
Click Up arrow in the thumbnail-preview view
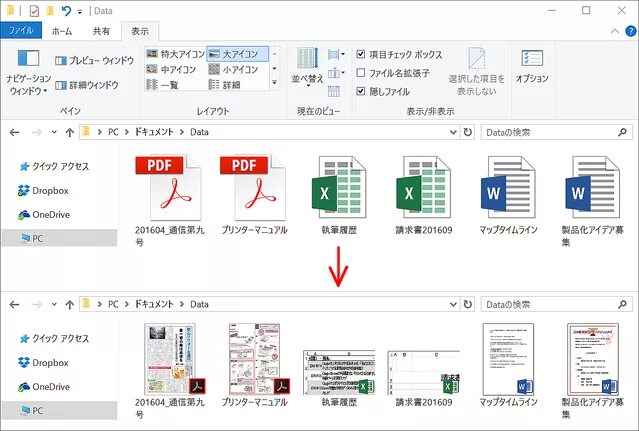[x=70, y=305]
